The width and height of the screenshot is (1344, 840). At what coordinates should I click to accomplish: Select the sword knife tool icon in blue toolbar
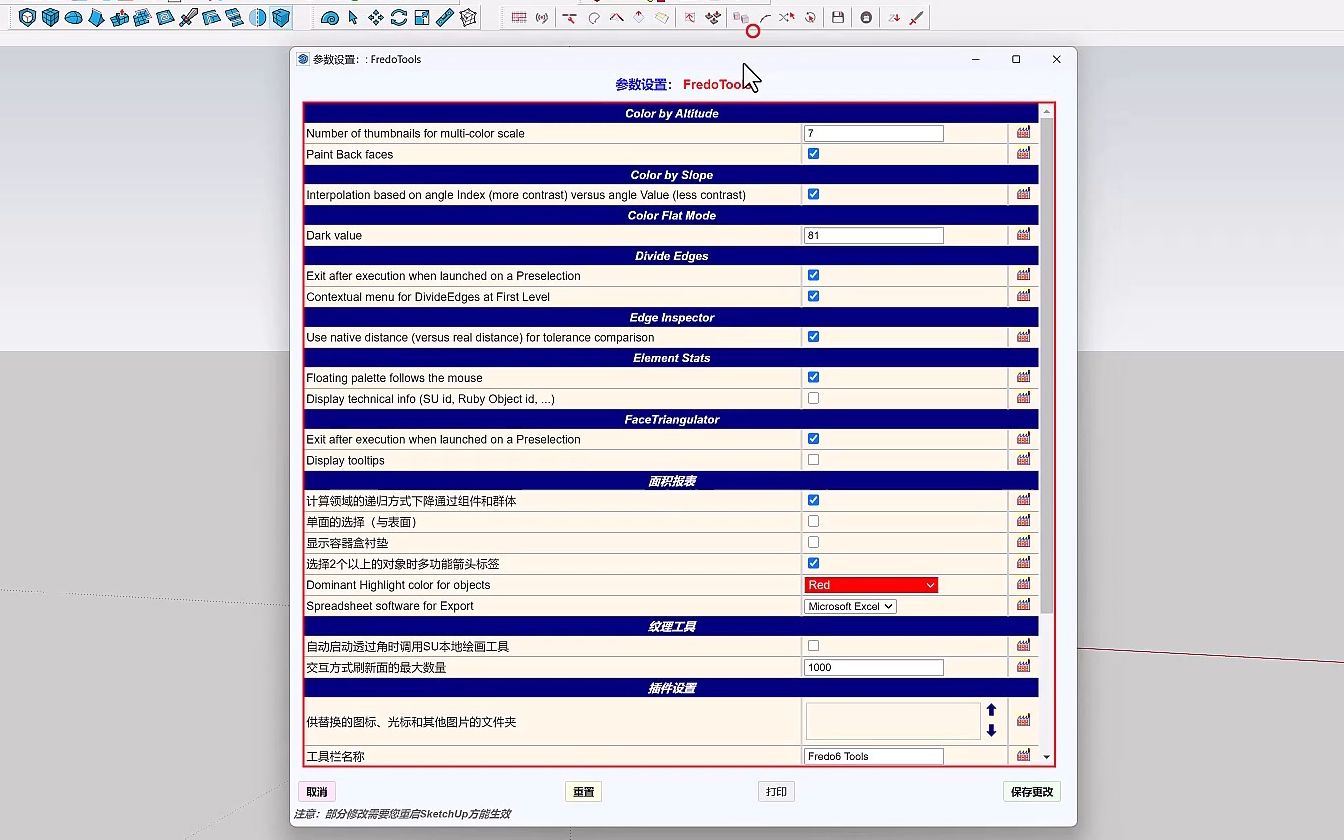tap(188, 17)
